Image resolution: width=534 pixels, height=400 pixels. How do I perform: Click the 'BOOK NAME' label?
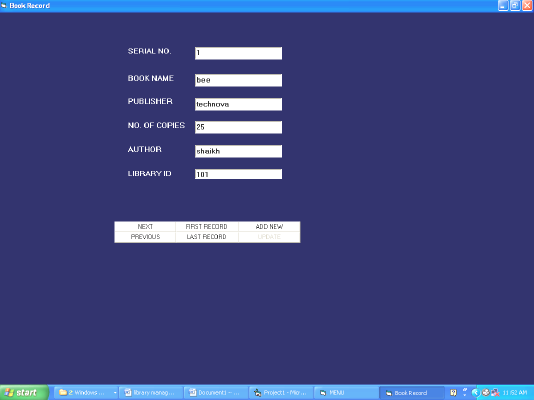click(151, 78)
